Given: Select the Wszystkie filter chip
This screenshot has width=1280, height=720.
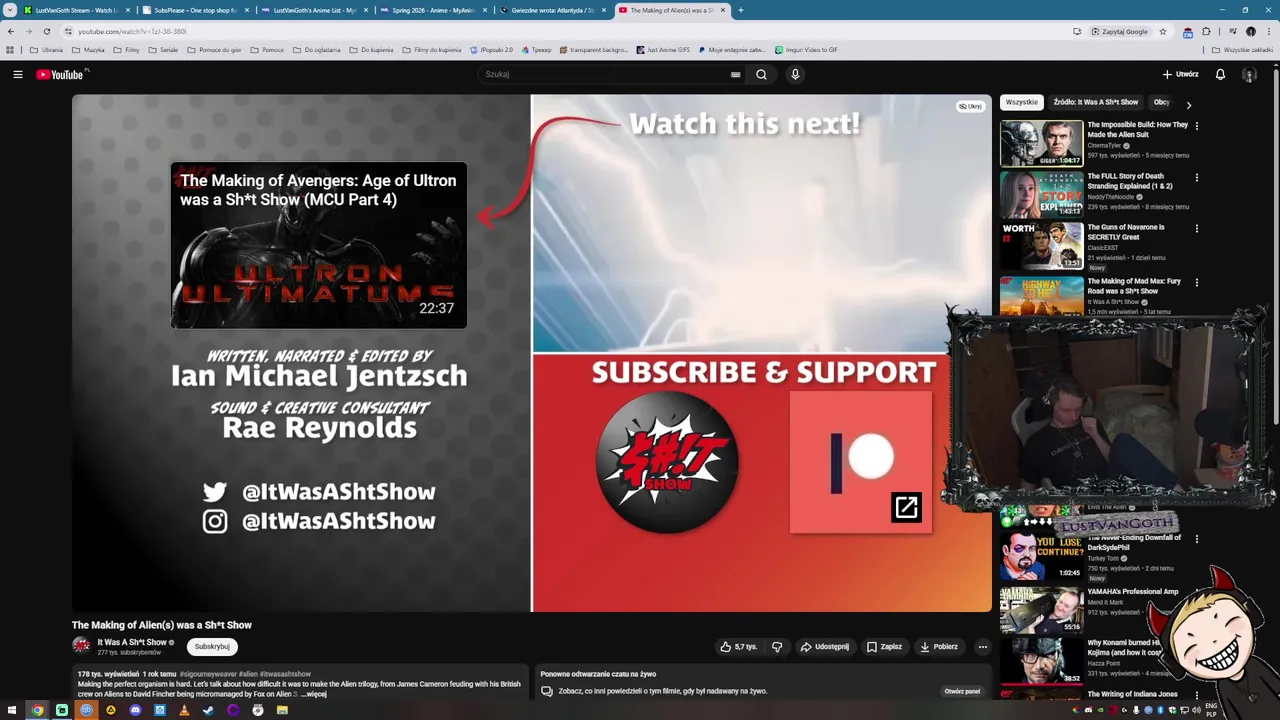Looking at the screenshot, I should 1022,102.
